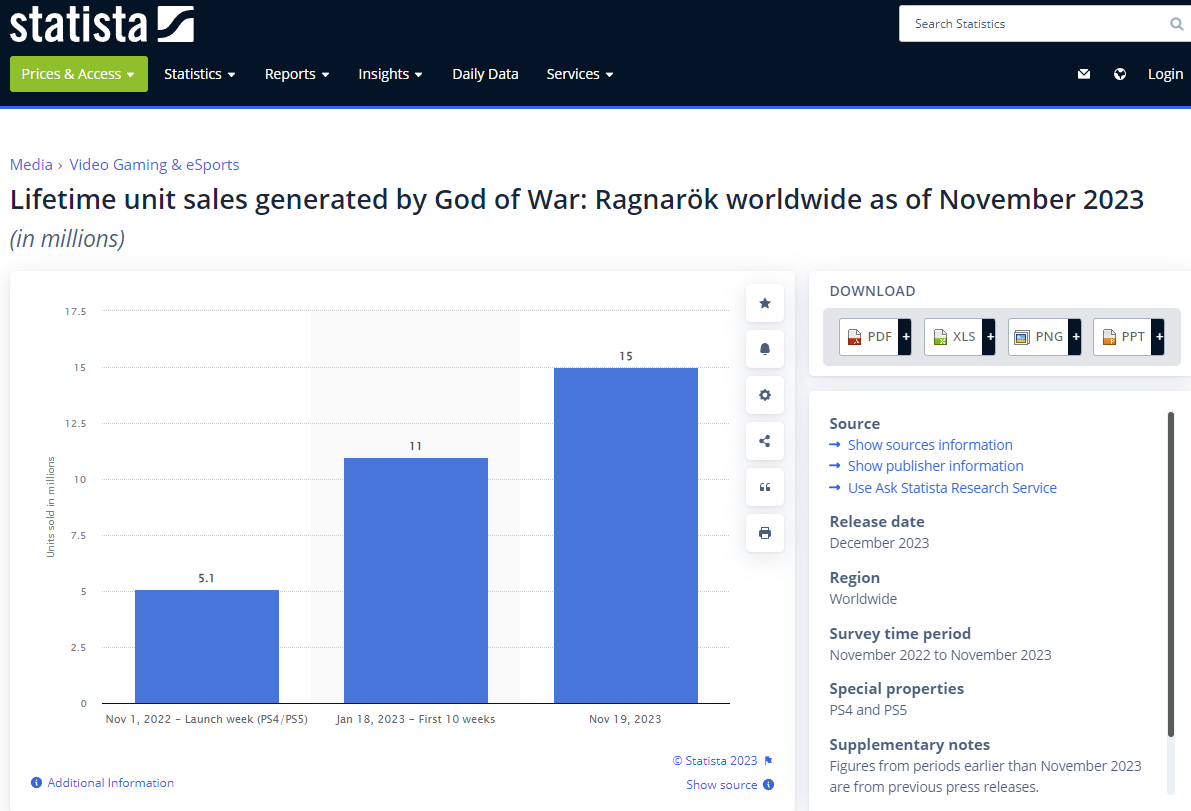Expand the Insights menu
The image size is (1191, 811).
[390, 74]
